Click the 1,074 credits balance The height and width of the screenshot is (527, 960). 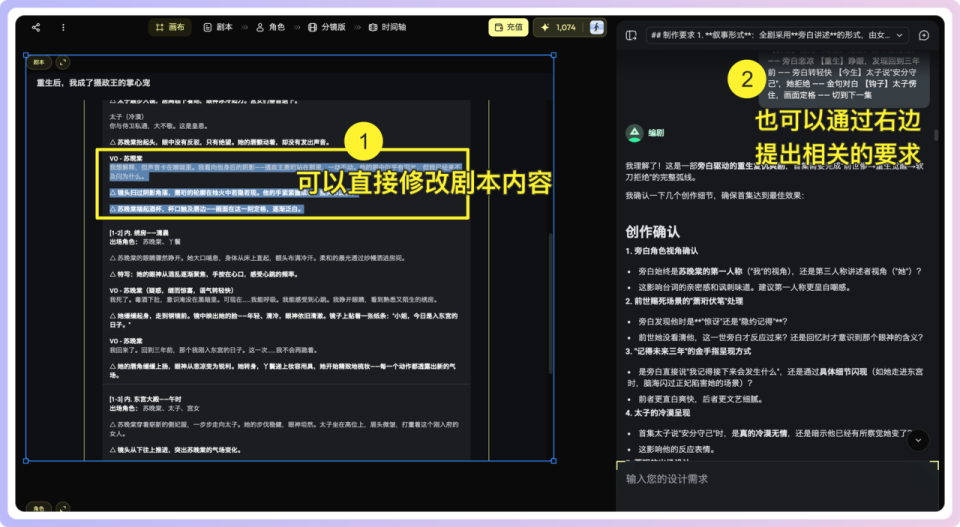[x=559, y=28]
